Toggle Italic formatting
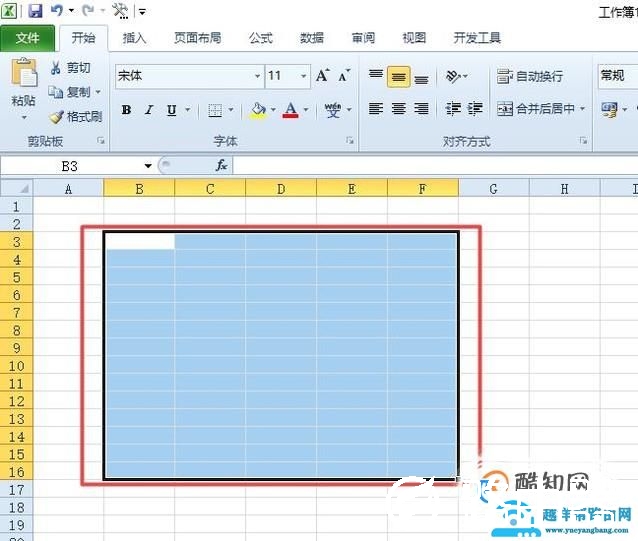Viewport: 638px width, 541px height. [x=149, y=110]
